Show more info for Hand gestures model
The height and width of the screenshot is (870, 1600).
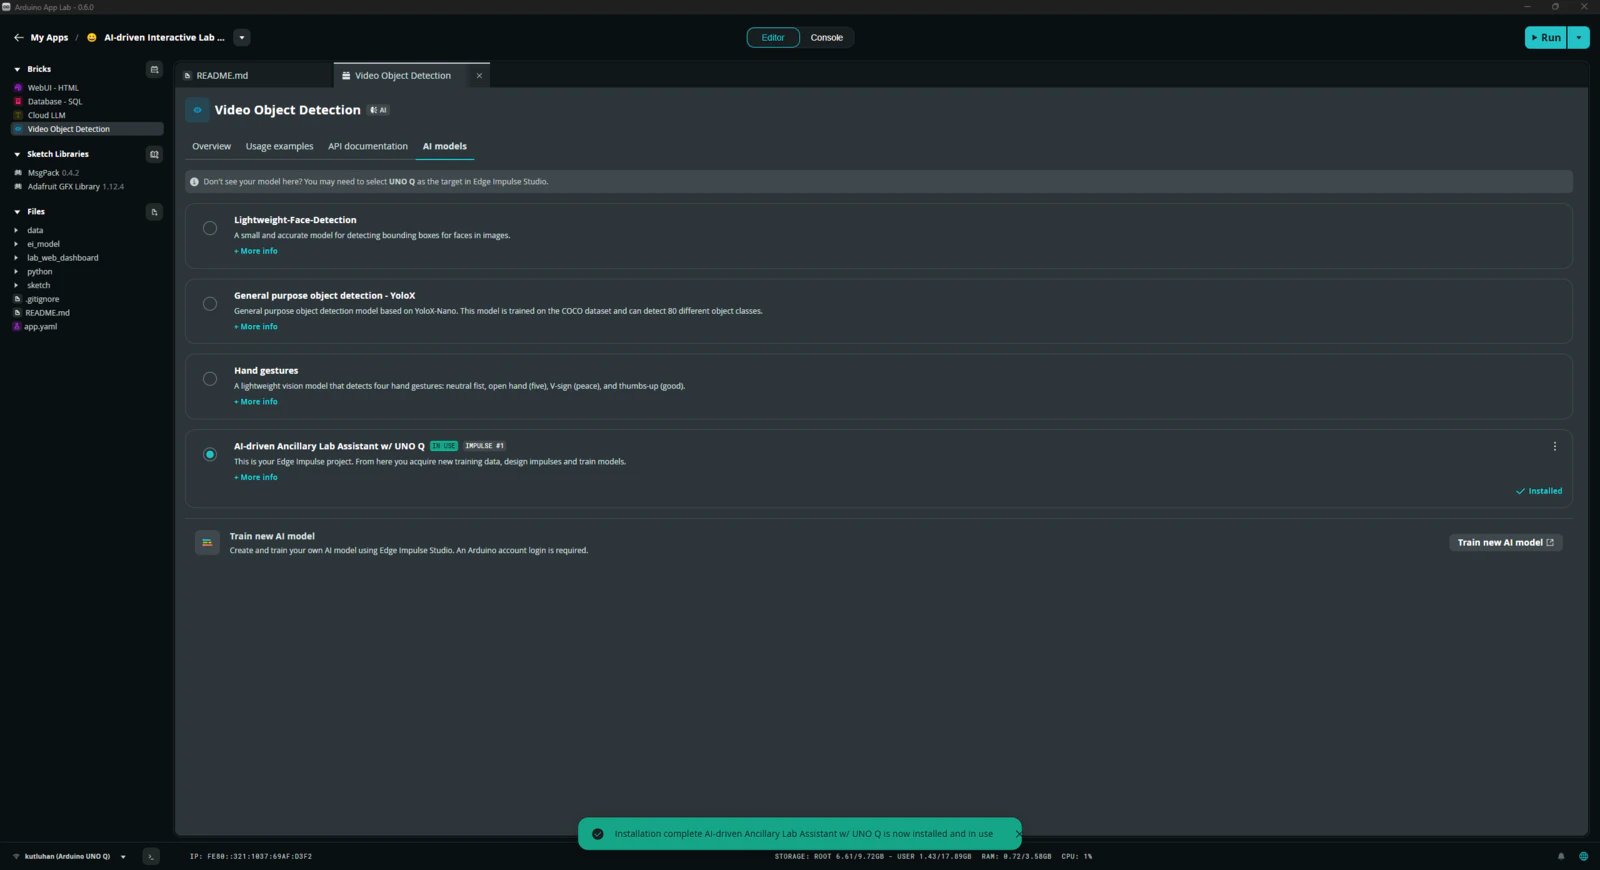pyautogui.click(x=256, y=402)
